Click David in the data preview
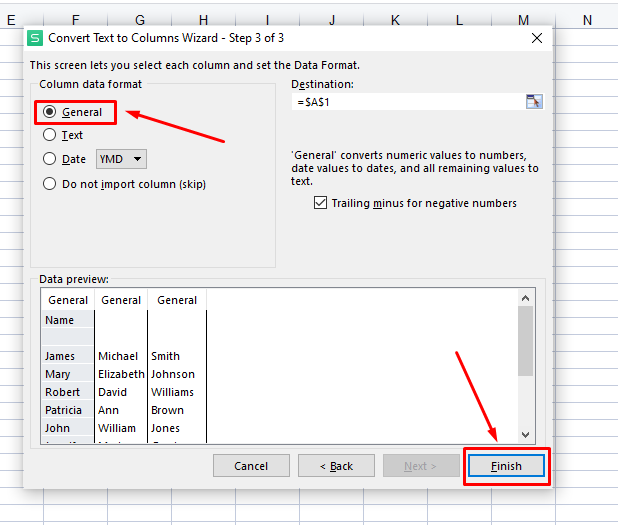 112,392
